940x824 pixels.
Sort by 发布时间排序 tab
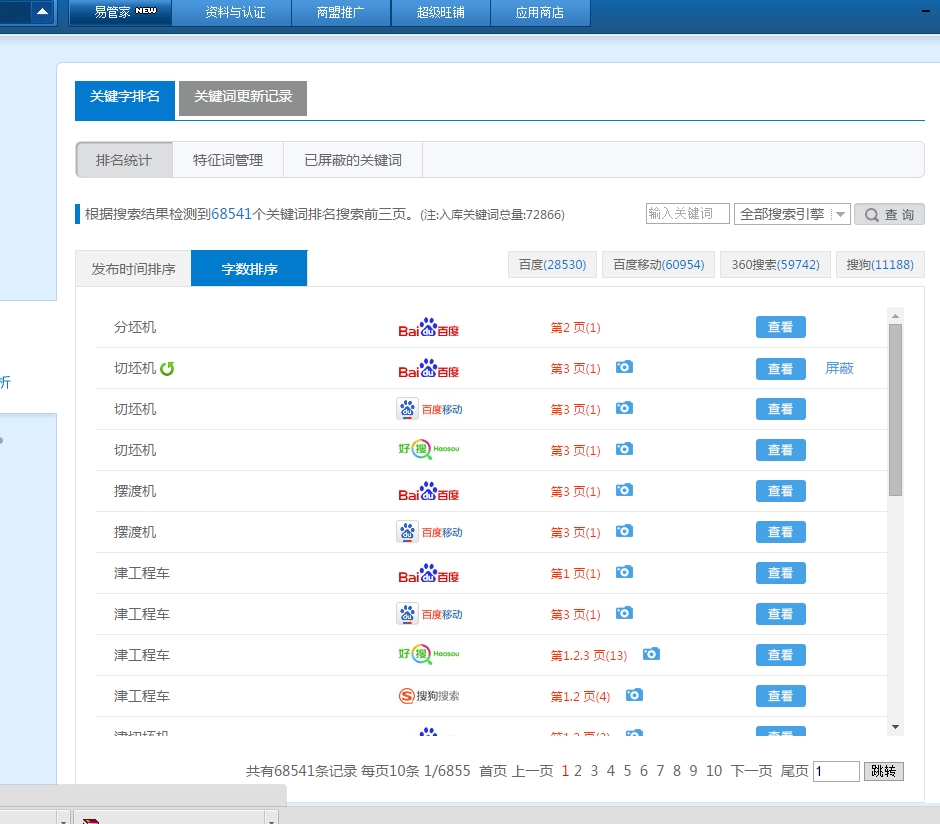[x=133, y=269]
